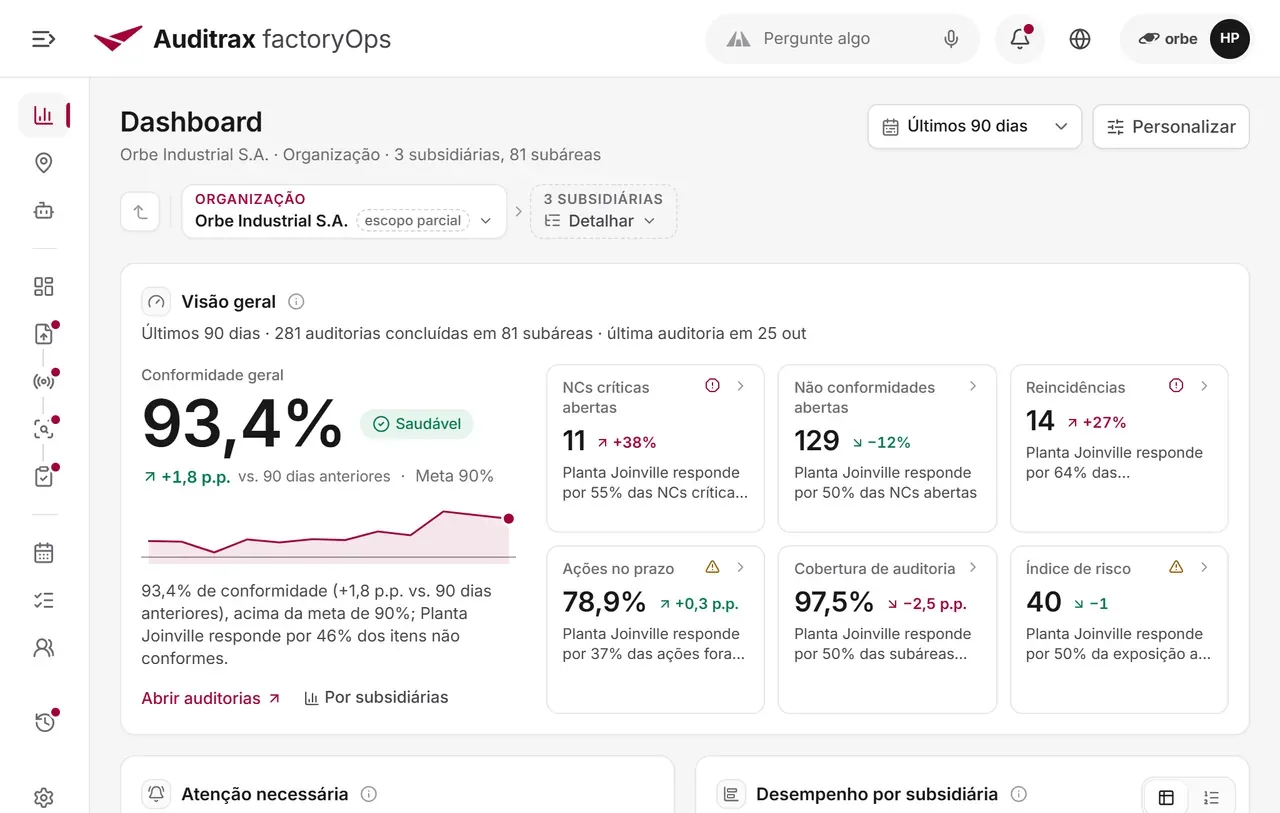
Task: Click warning icon on Índice de risco card
Action: [x=1176, y=567]
